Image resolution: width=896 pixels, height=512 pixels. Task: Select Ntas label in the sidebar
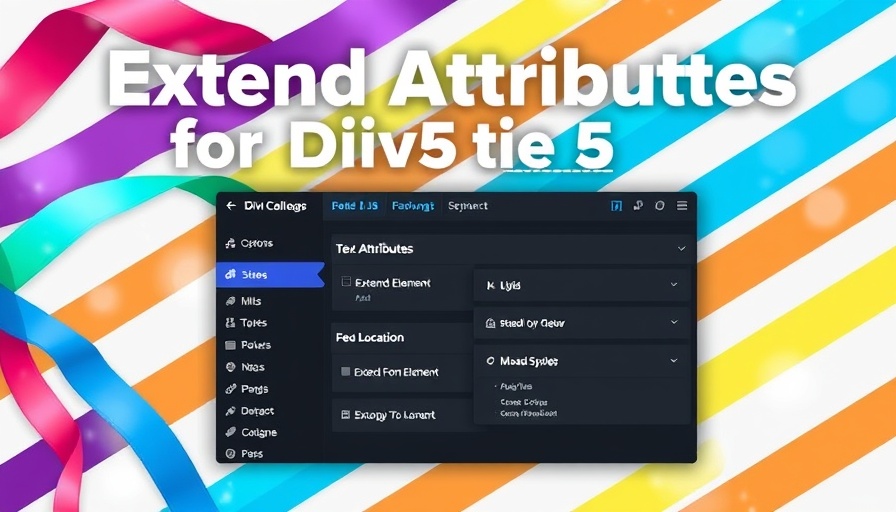coord(253,367)
